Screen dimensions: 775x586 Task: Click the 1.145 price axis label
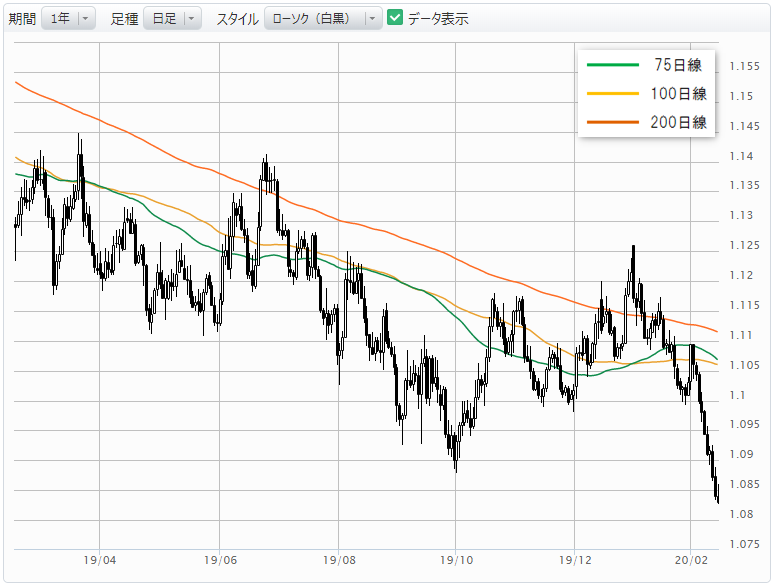744,126
